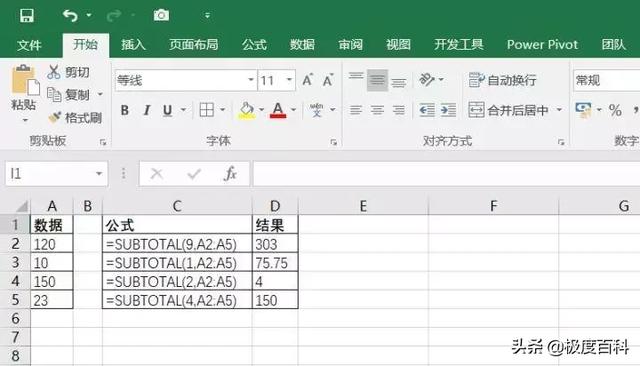
Task: Toggle Italic formatting
Action: coord(147,110)
